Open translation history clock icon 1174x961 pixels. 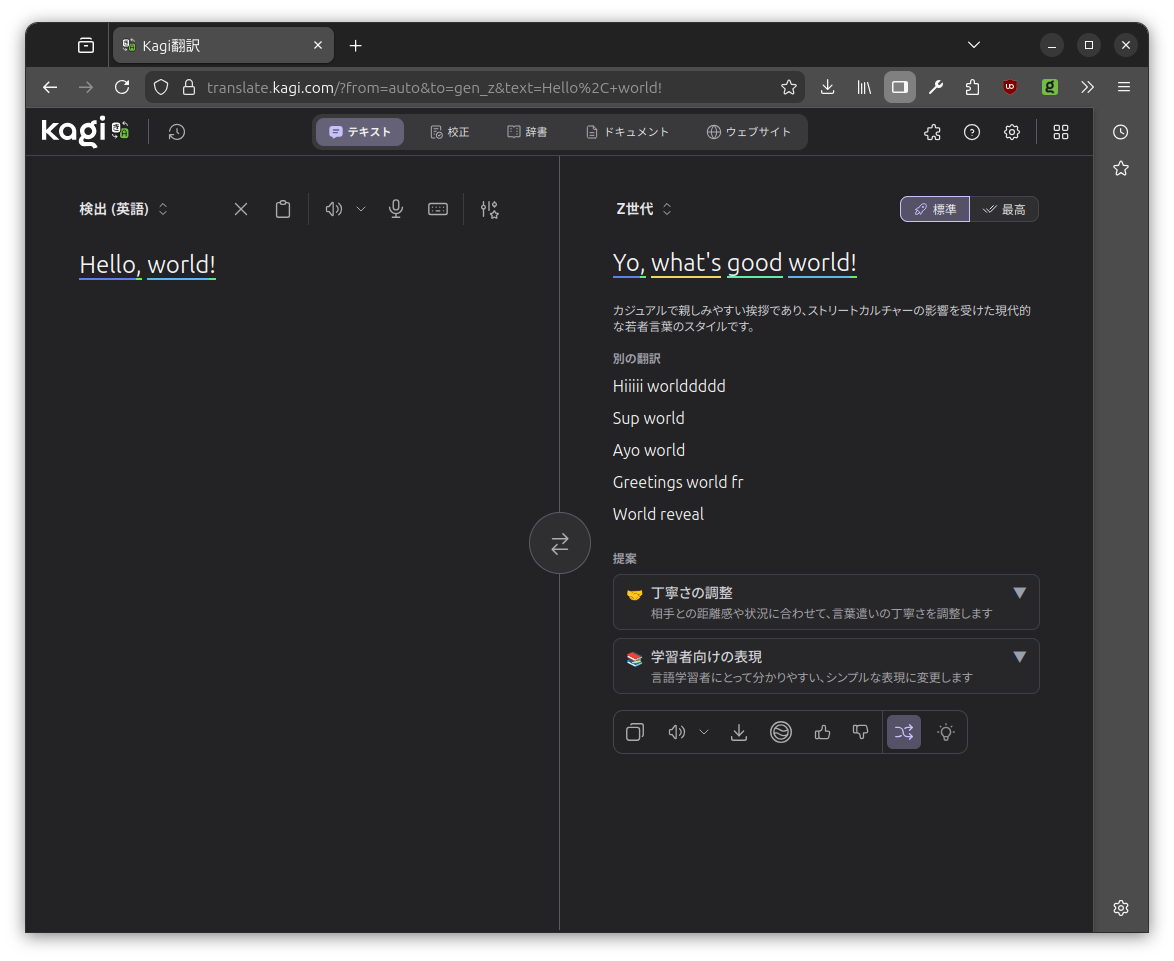point(177,132)
